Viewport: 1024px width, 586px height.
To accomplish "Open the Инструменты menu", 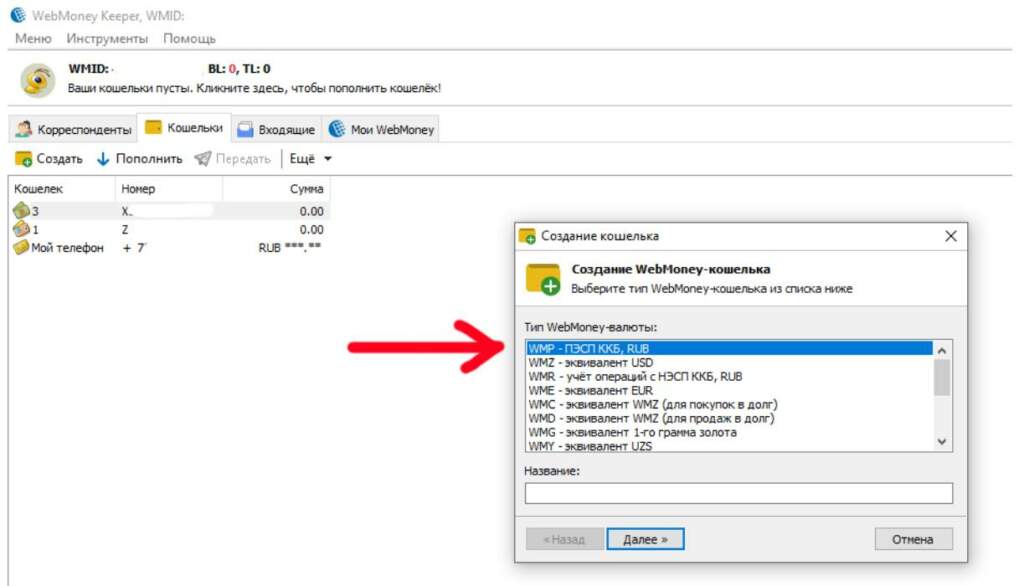I will point(107,38).
